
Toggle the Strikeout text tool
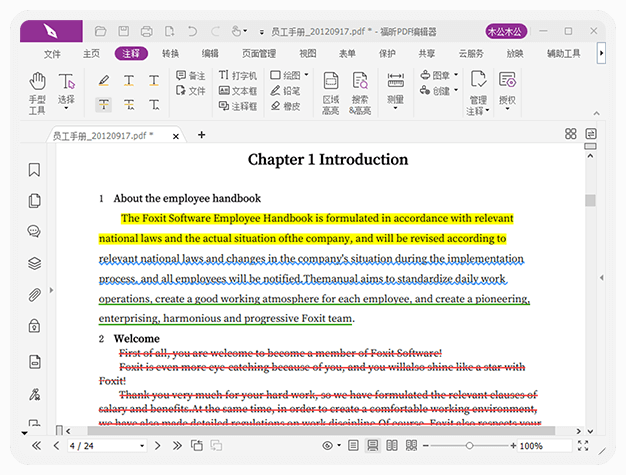click(x=104, y=105)
